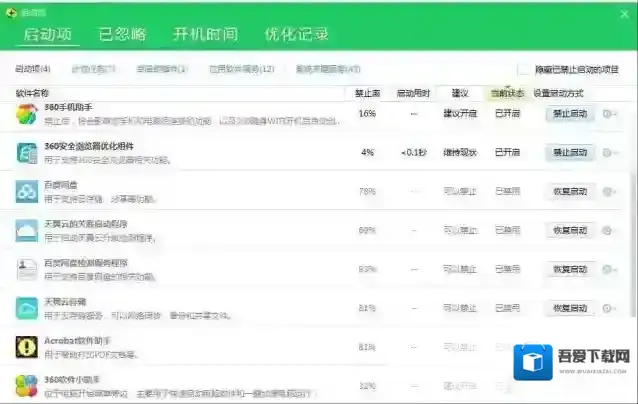Click the 360 logo in the title bar
The height and width of the screenshot is (404, 638).
pos(11,13)
